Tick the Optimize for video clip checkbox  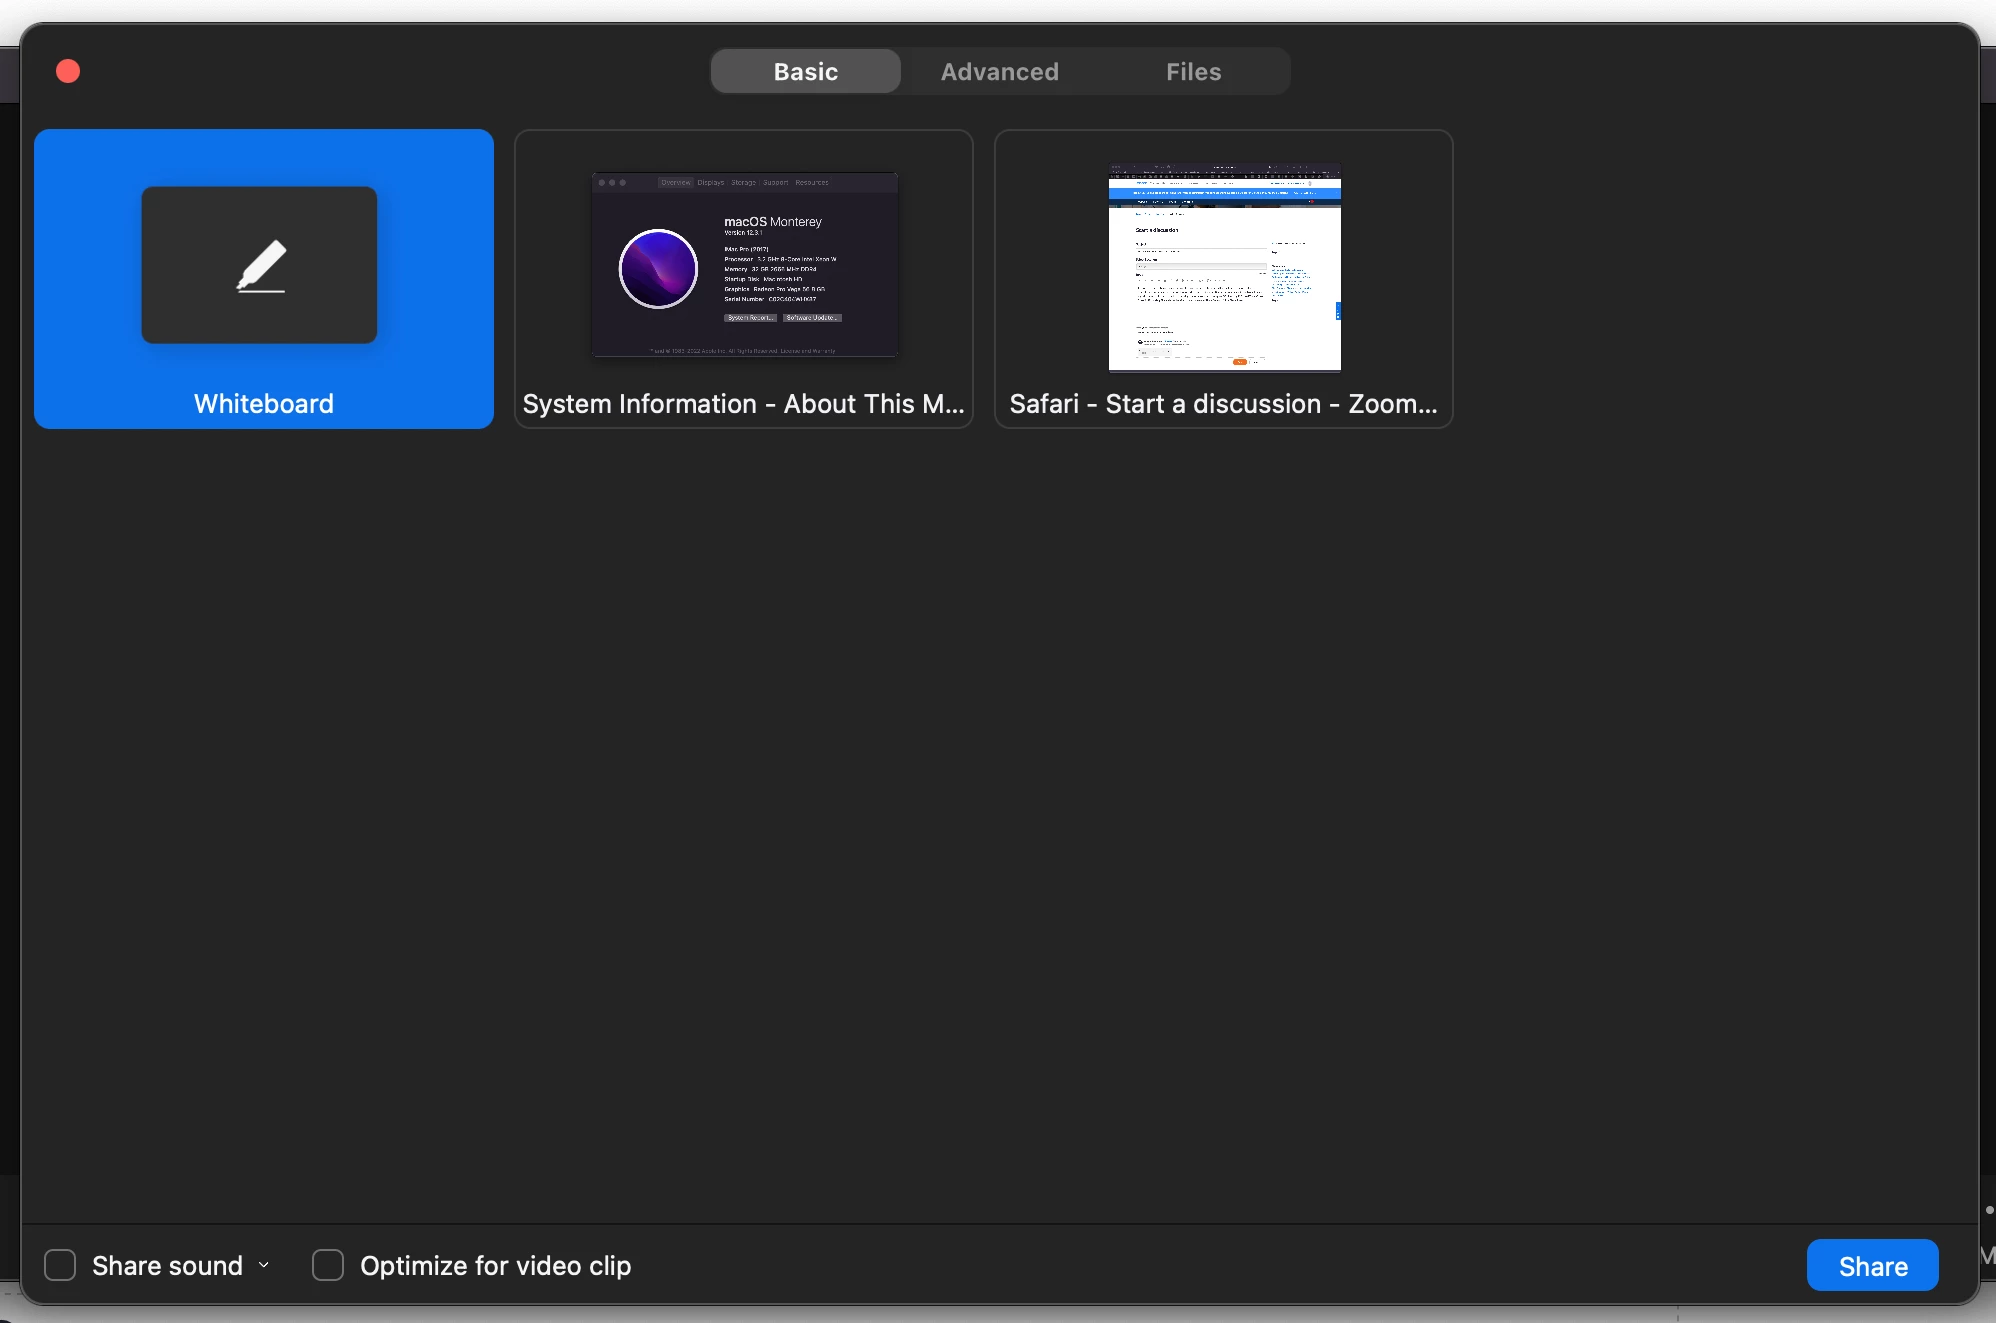(328, 1265)
